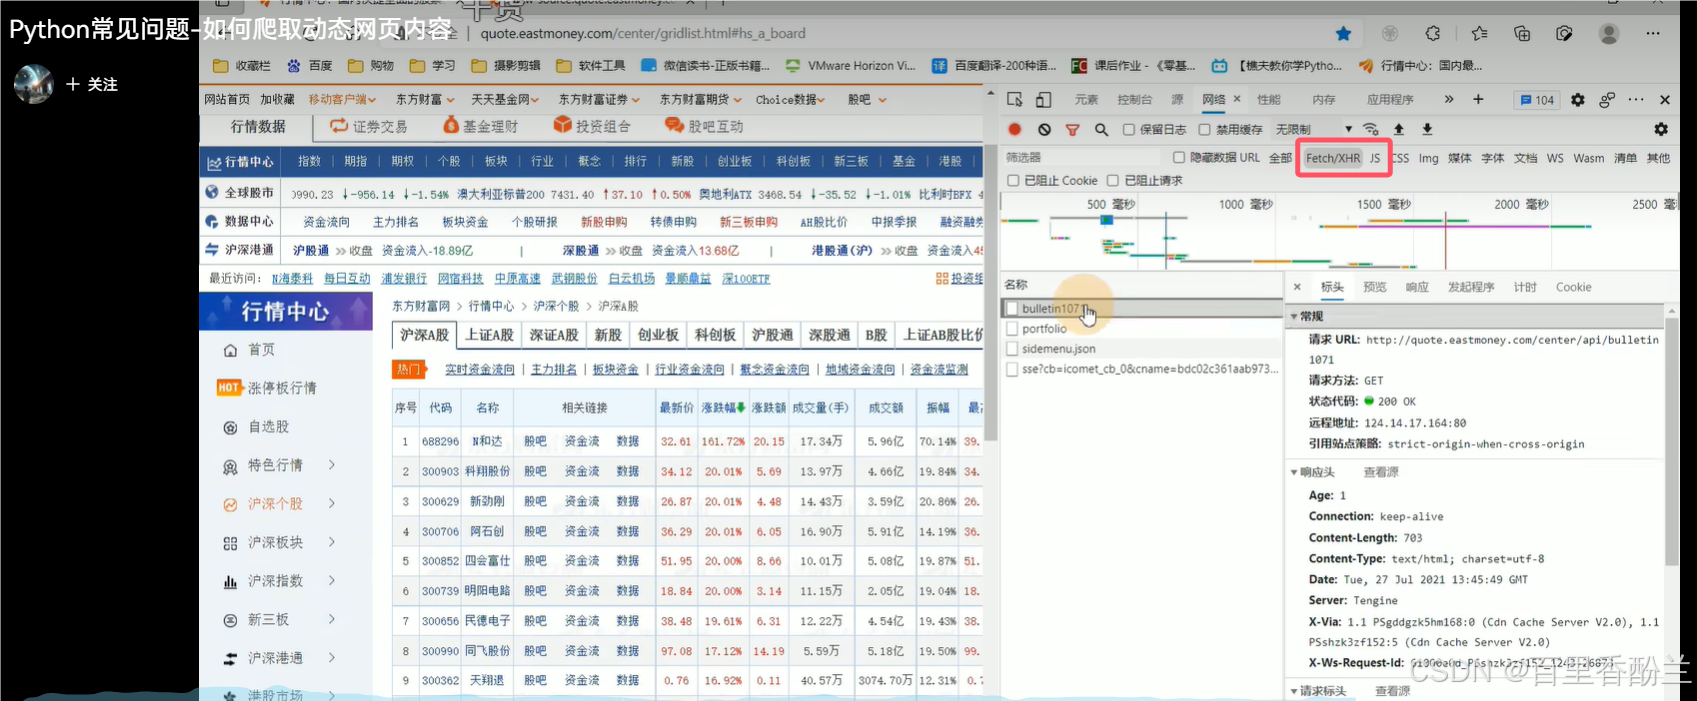Screen dimensions: 1697x701
Task: Open the 天天基金网 dropdown
Action: click(505, 99)
